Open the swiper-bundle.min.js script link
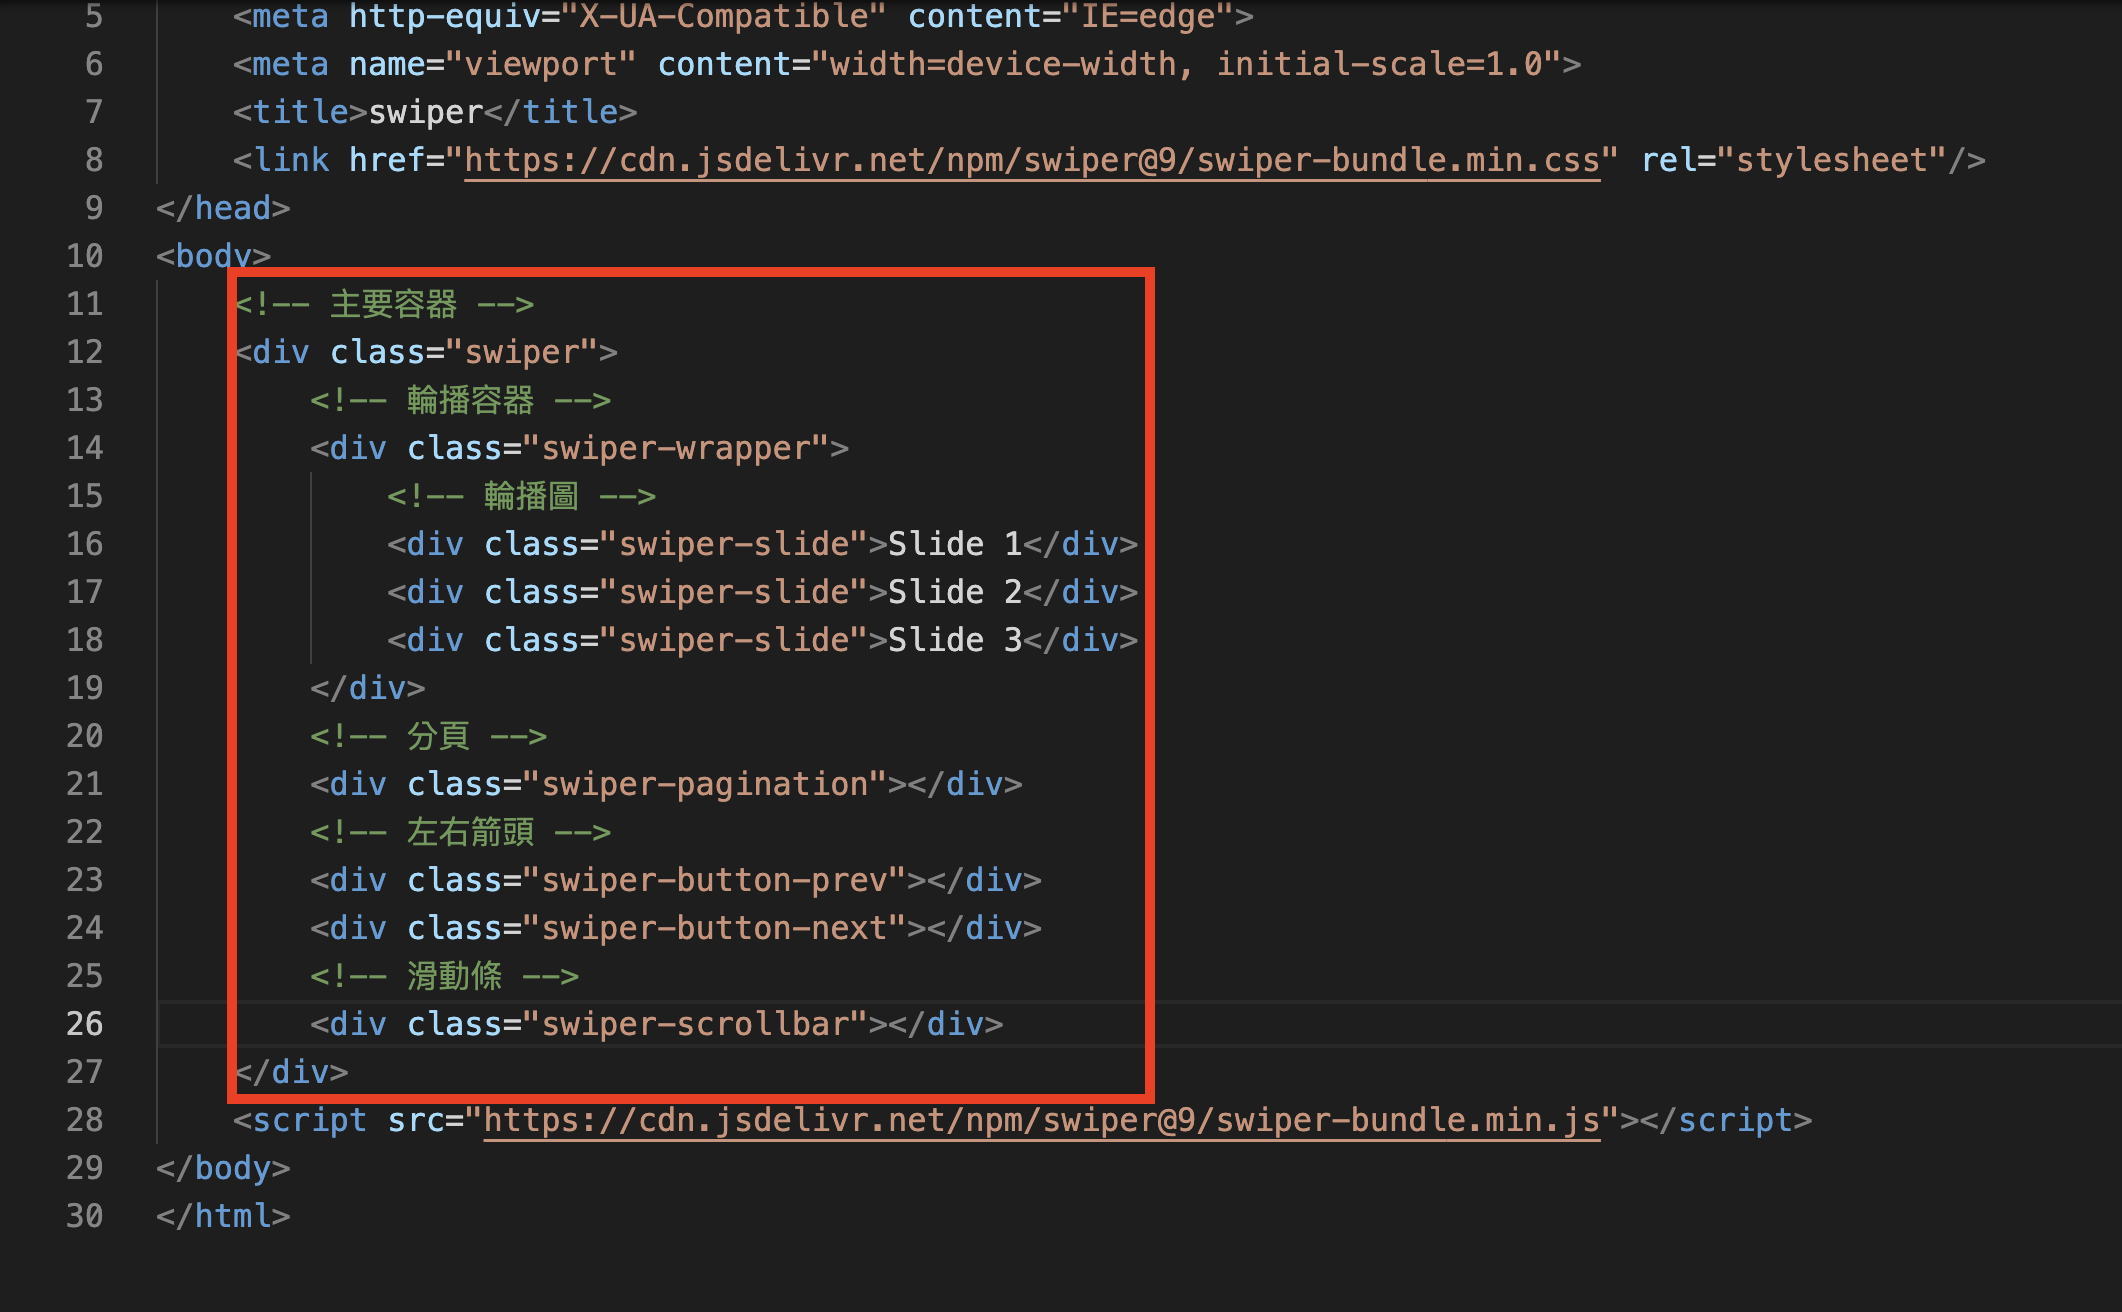The height and width of the screenshot is (1312, 2122). 1042,1120
